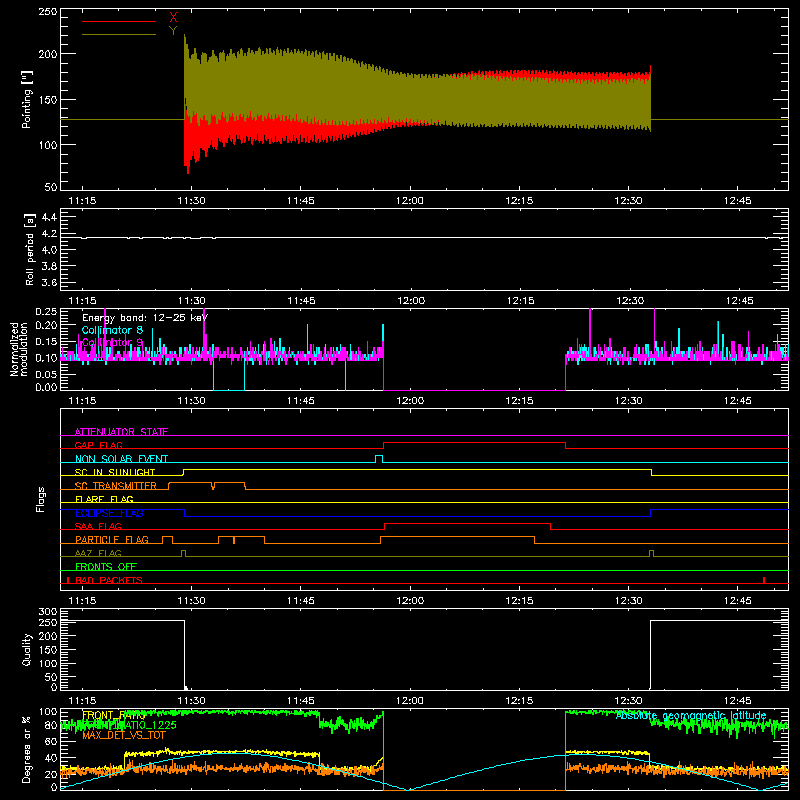Image resolution: width=800 pixels, height=800 pixels.
Task: Click the SC_TRANSMITTER flag label
Action: 116,486
